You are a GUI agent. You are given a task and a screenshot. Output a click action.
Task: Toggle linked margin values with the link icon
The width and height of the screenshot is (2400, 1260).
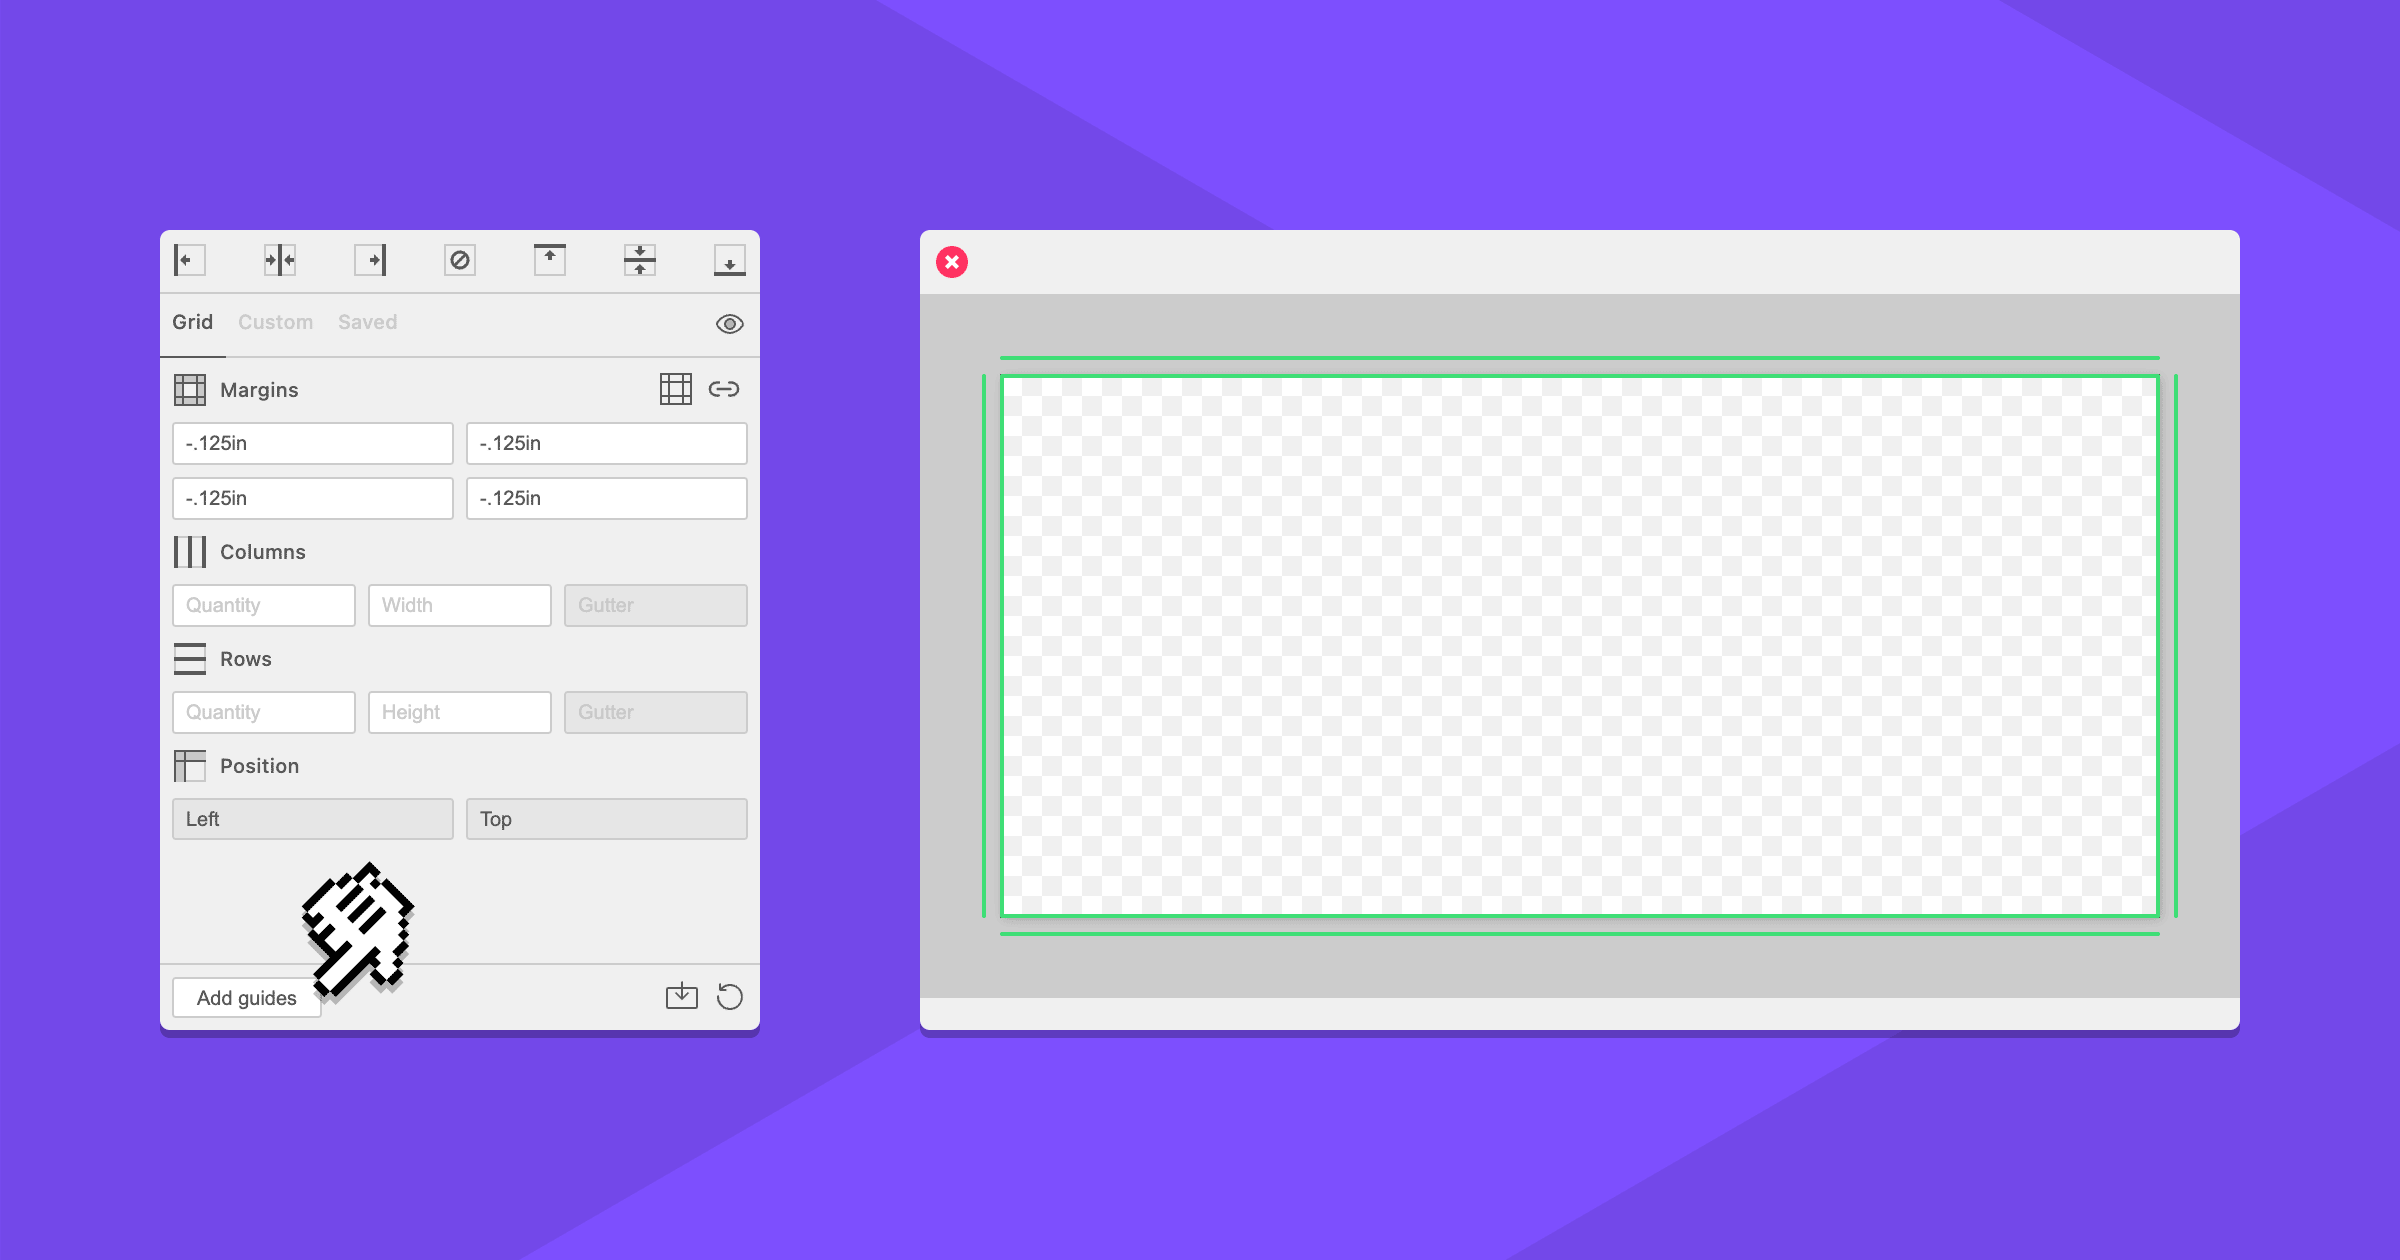(724, 389)
